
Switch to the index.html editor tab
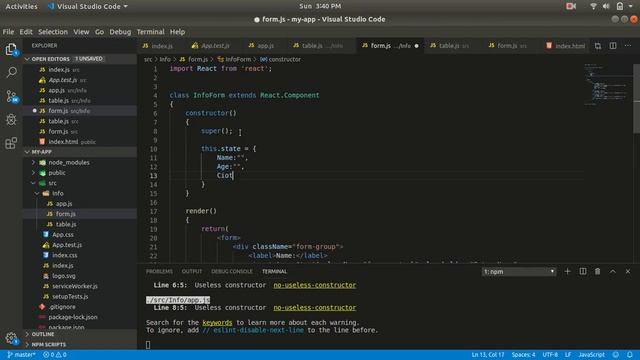tap(566, 46)
